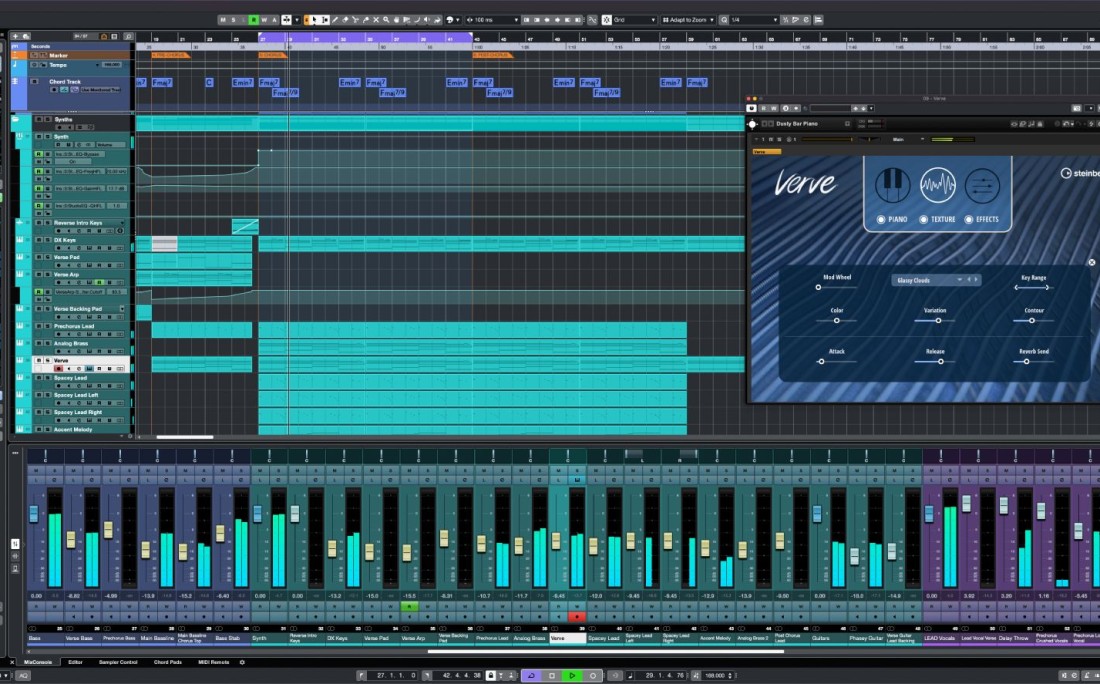Mute the Verve track
Viewport: 1100px width, 684px height.
(38, 361)
